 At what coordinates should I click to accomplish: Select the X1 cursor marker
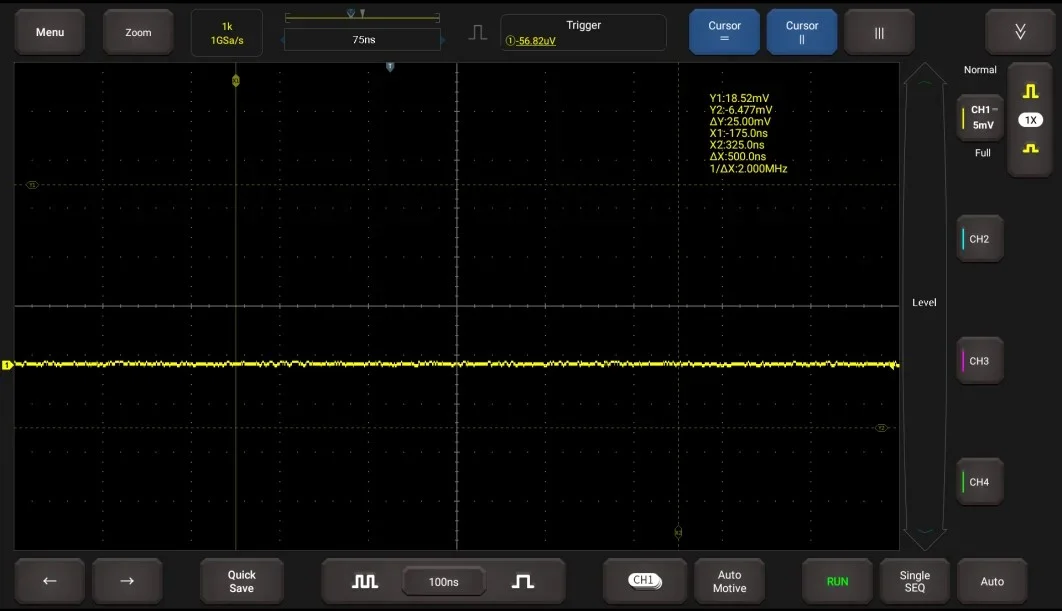tap(236, 81)
